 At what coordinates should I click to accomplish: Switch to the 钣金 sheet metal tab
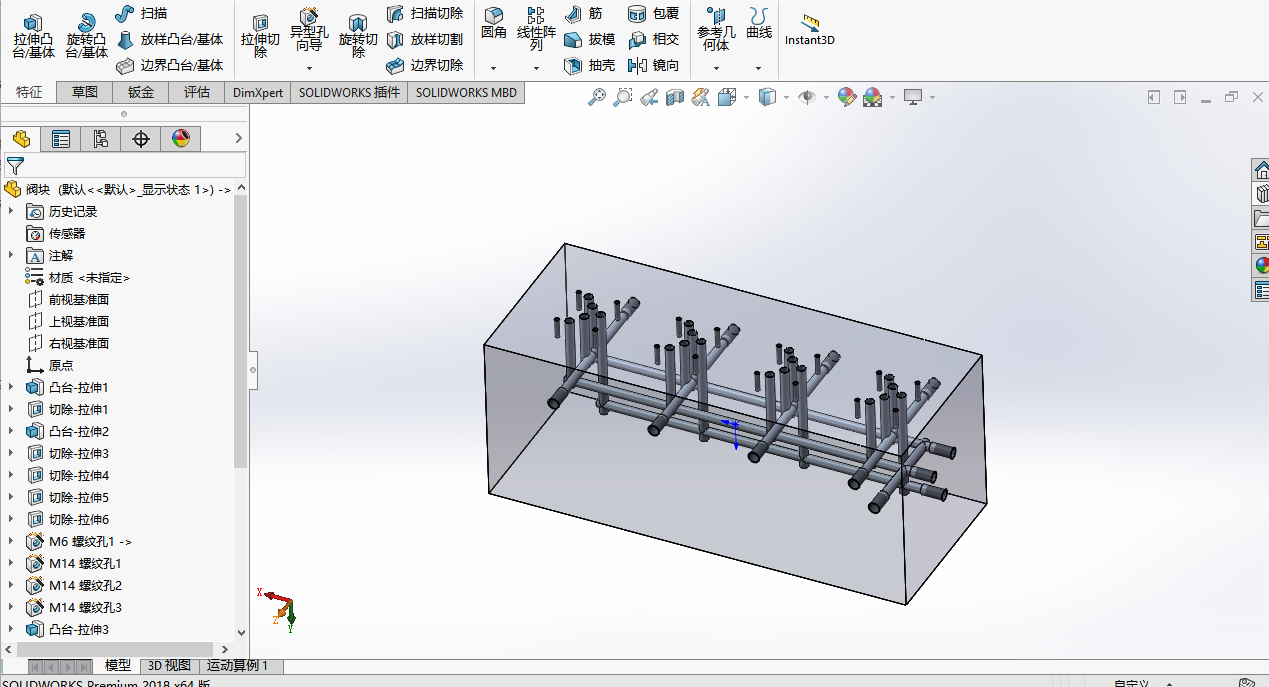coord(141,92)
